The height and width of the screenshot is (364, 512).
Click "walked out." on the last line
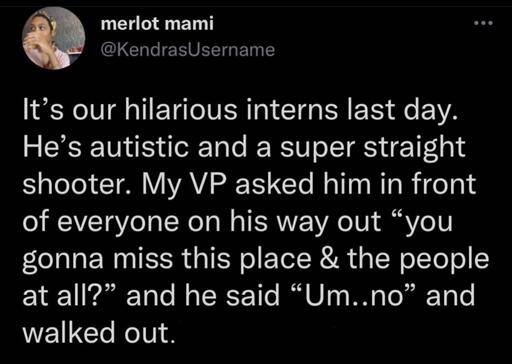pos(99,332)
